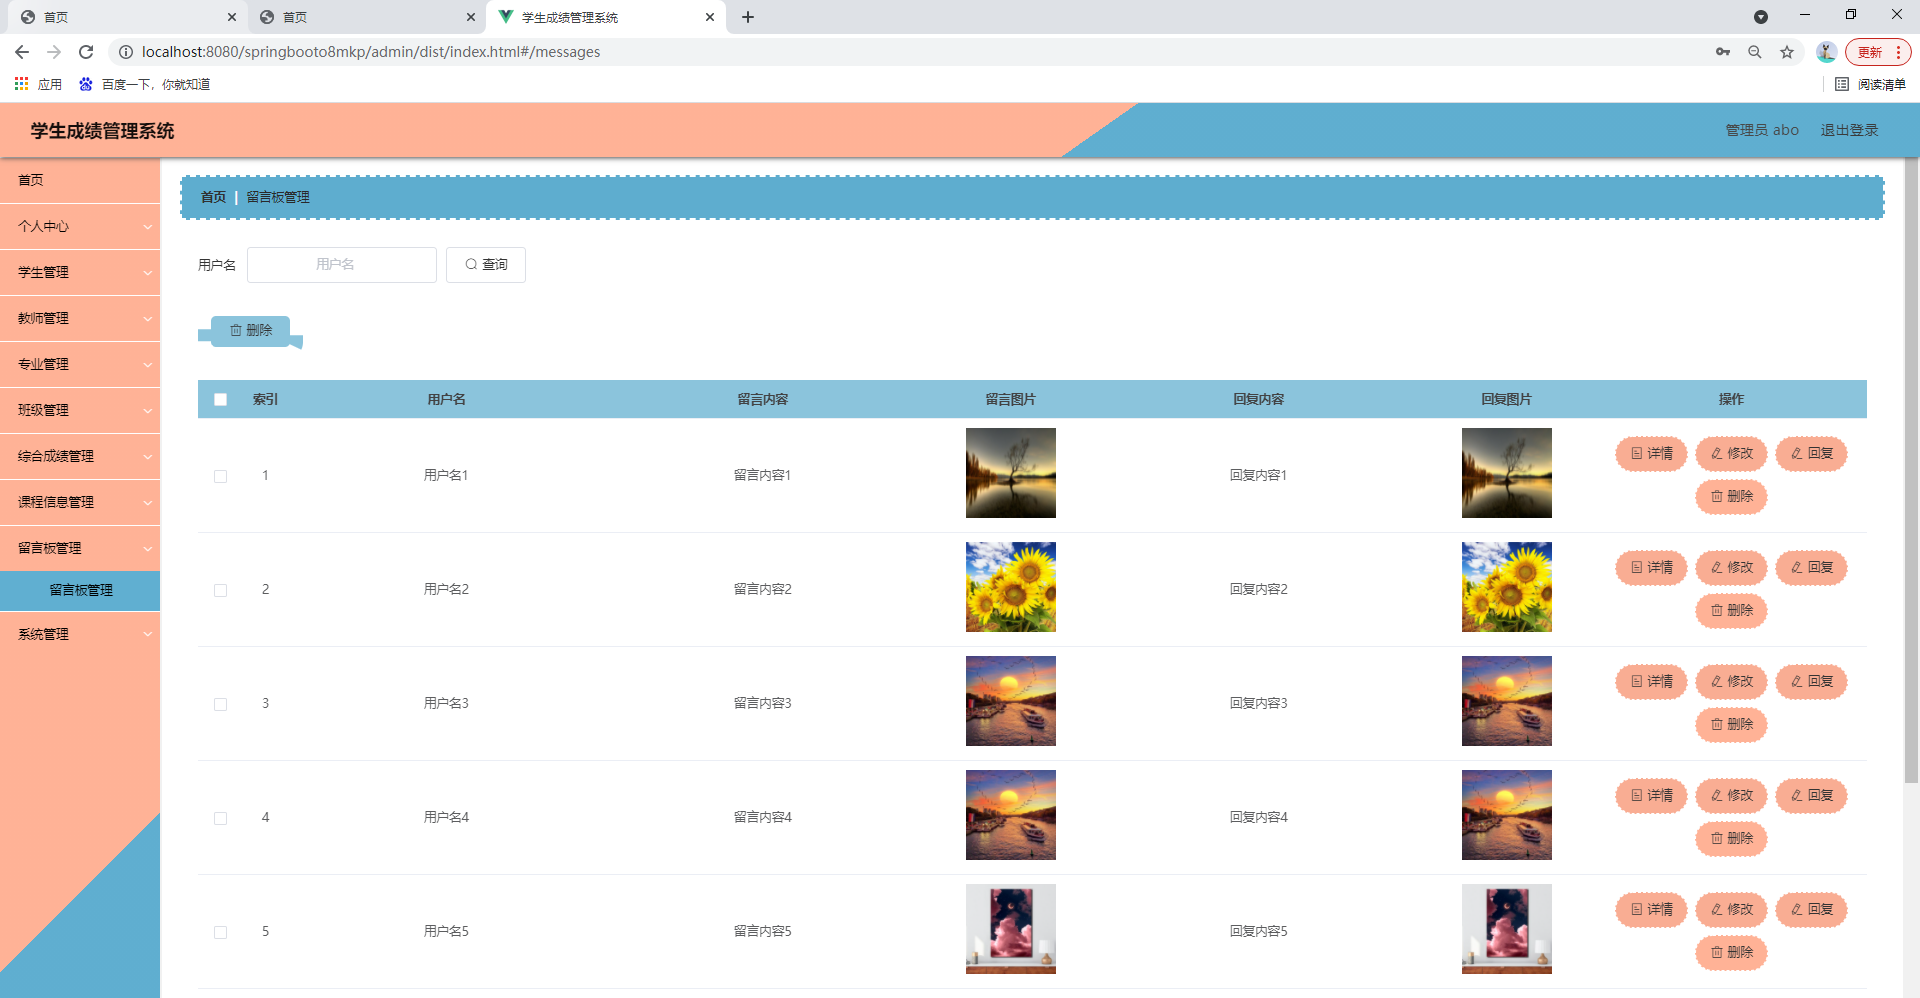Screen dimensions: 1920x998
Task: Click 回复 reply button in row 3
Action: coord(1811,682)
